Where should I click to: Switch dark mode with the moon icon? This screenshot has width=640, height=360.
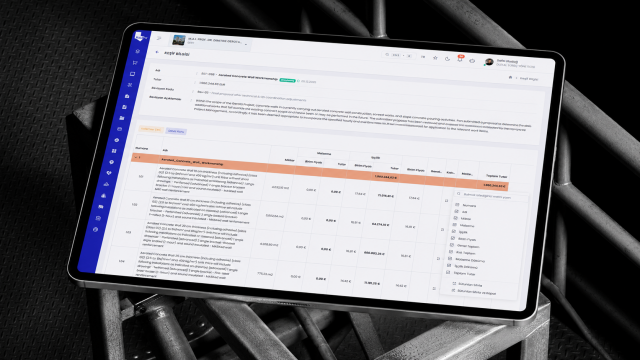coord(447,59)
